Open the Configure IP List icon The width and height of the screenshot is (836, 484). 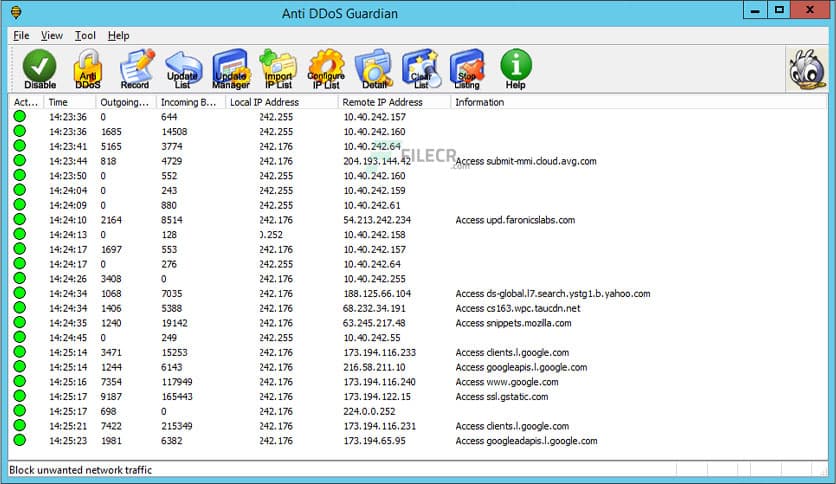(326, 69)
